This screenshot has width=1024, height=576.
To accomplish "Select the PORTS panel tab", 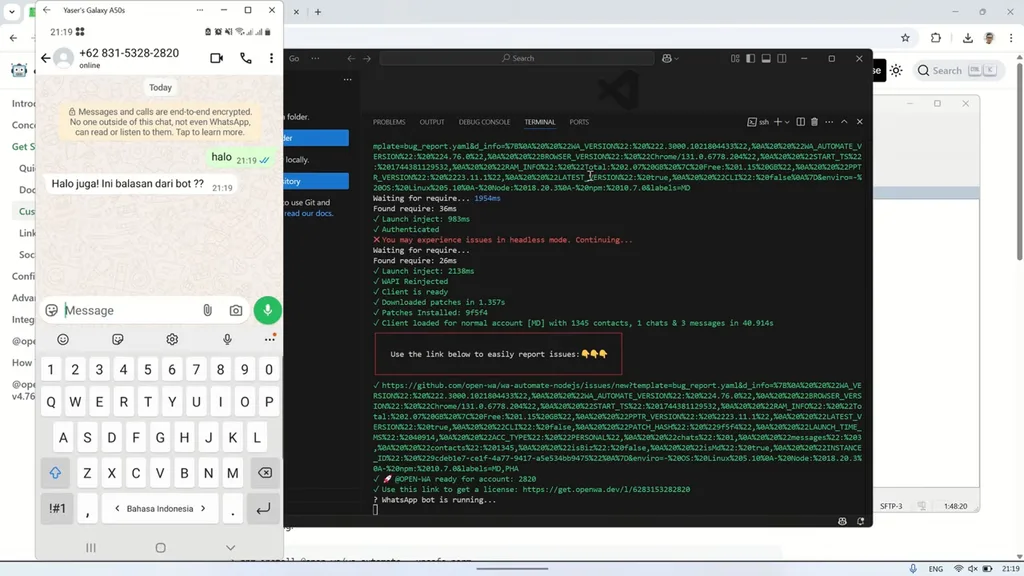I will pyautogui.click(x=579, y=122).
